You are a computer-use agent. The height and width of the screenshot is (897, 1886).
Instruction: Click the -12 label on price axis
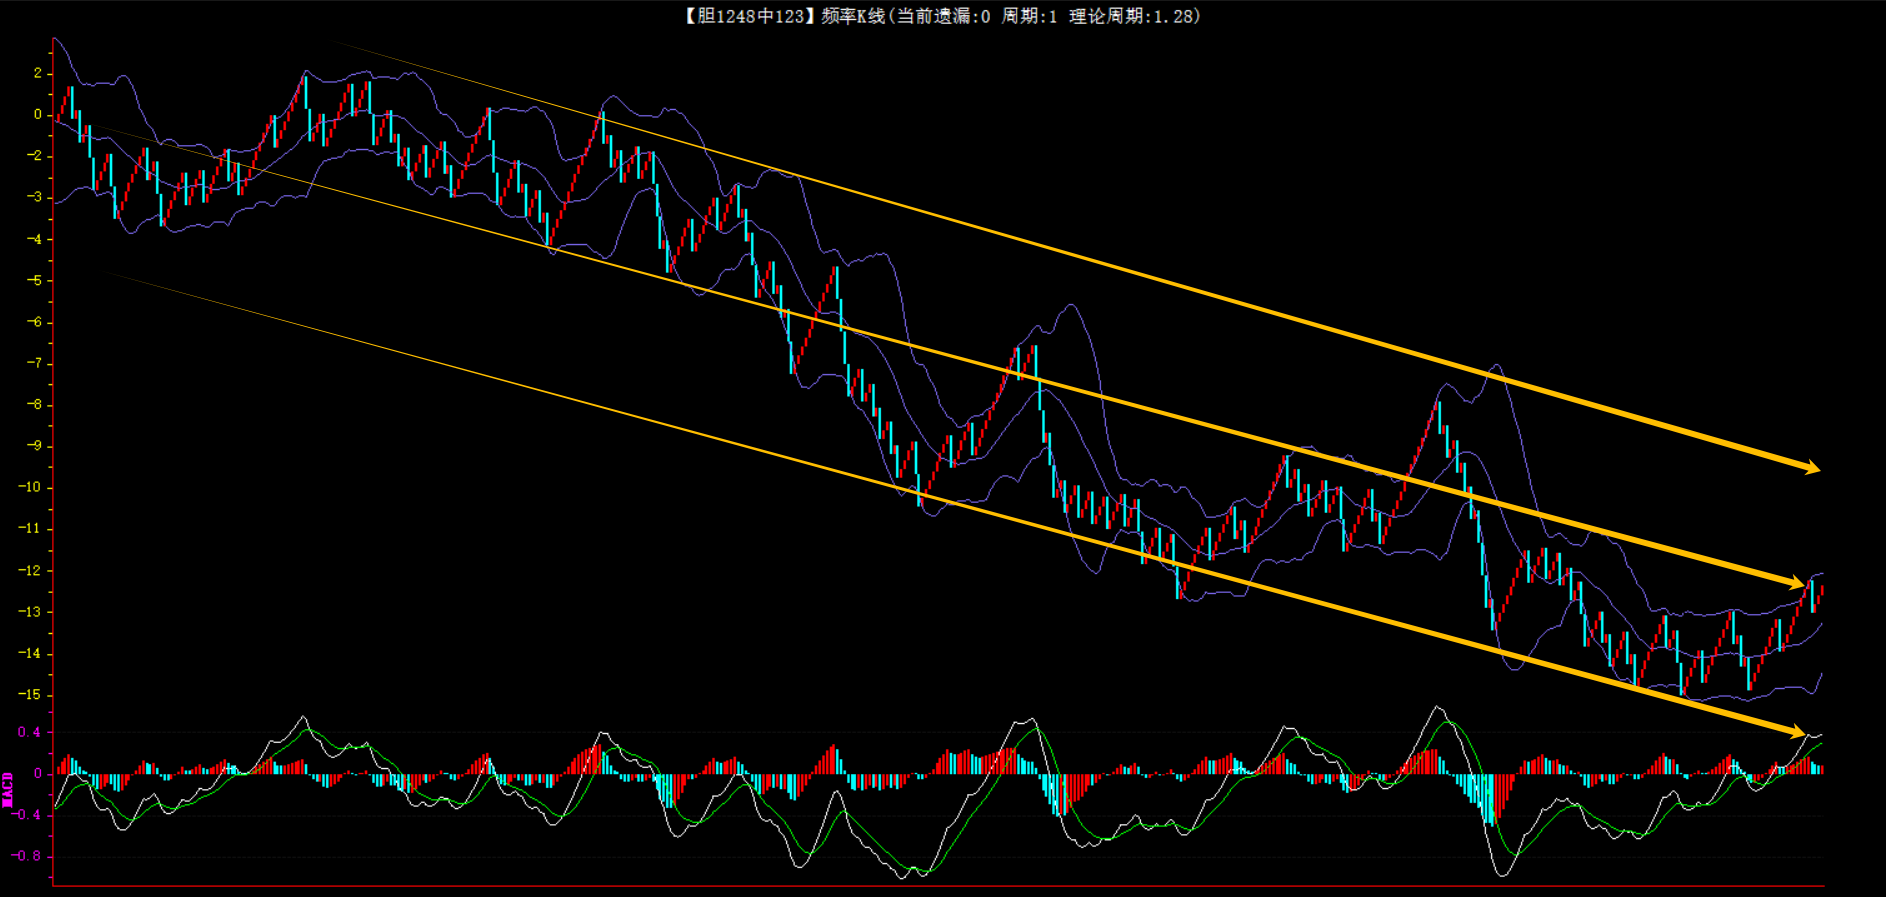tap(30, 571)
